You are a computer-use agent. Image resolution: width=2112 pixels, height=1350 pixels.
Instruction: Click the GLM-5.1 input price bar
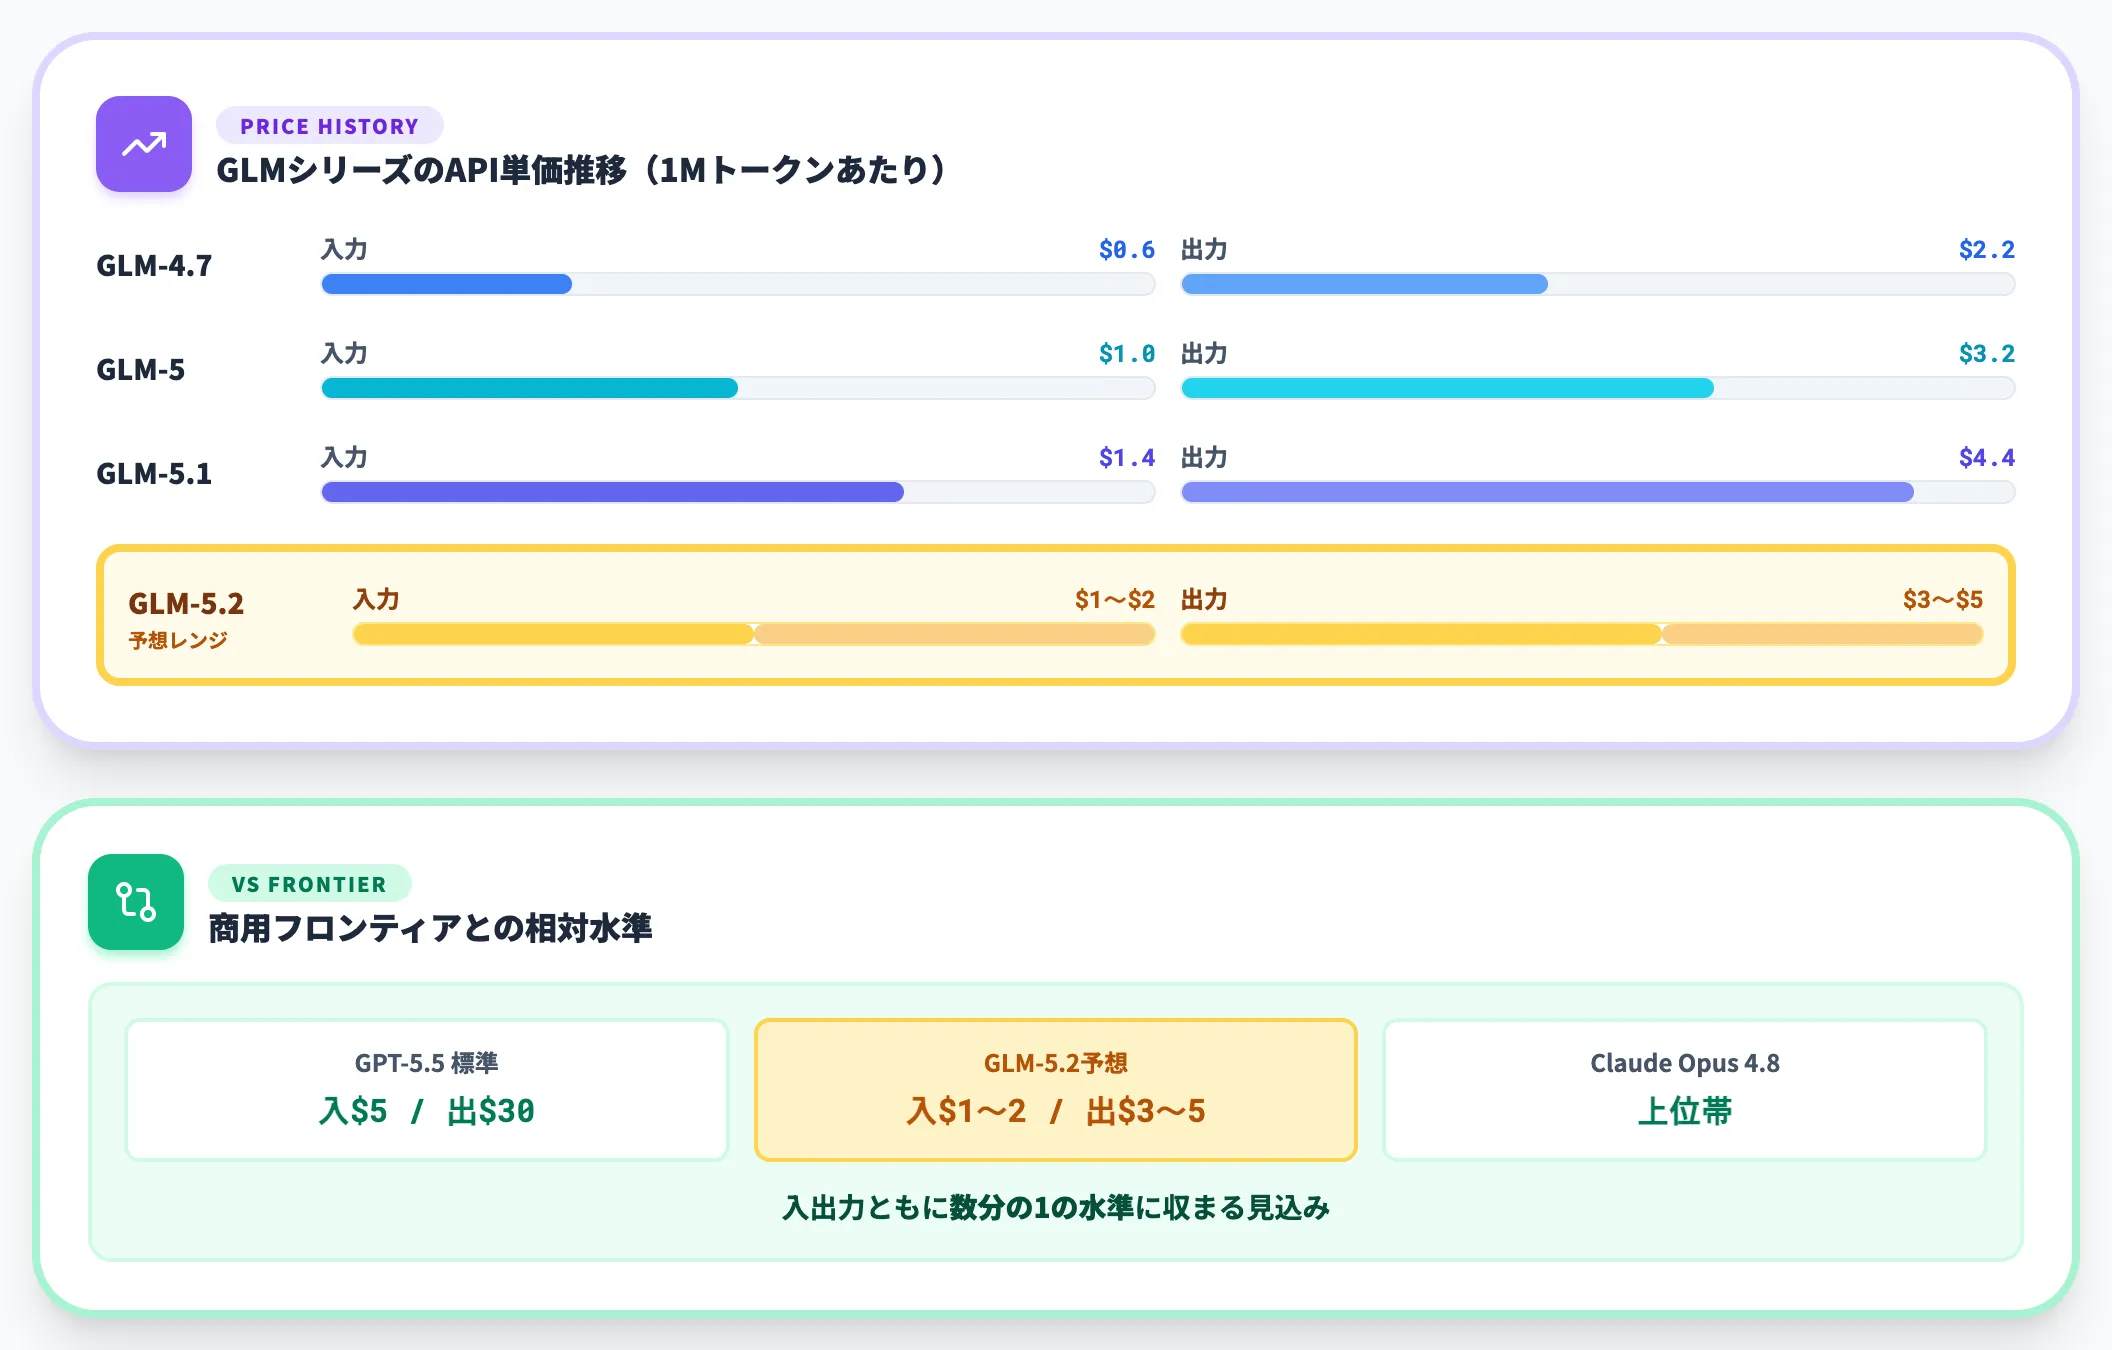point(738,492)
